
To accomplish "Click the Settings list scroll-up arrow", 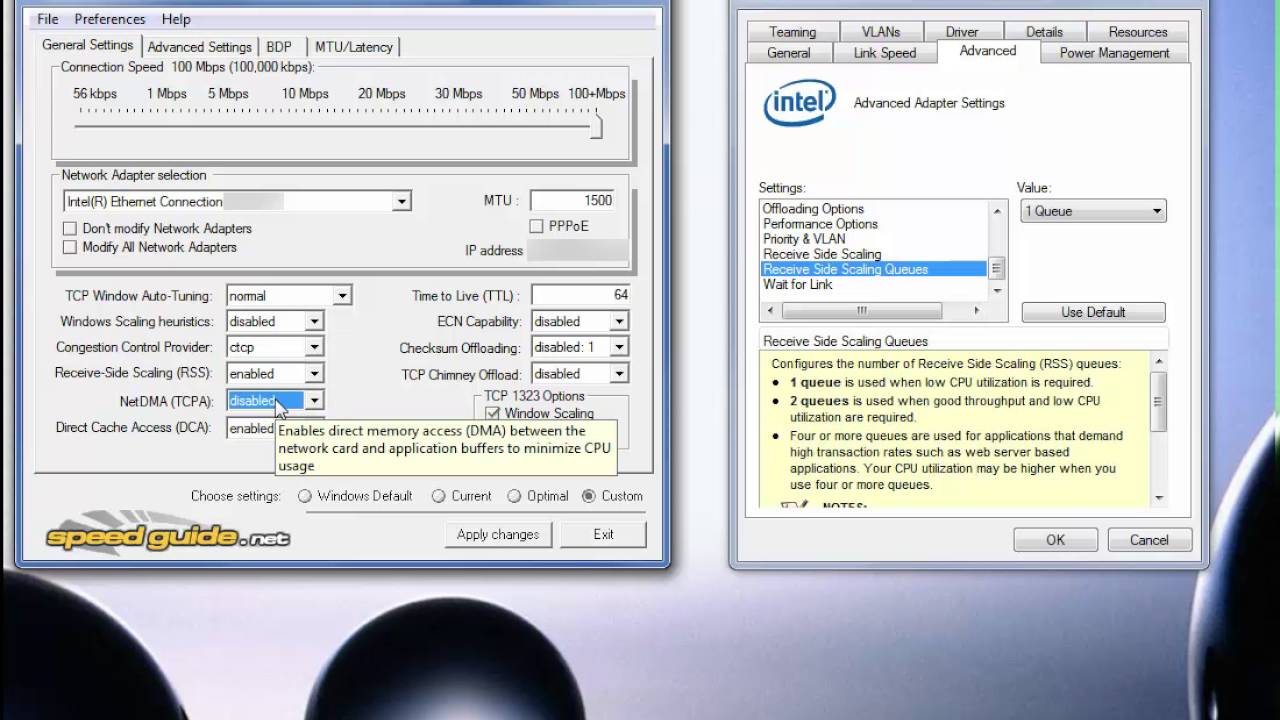I will 997,210.
